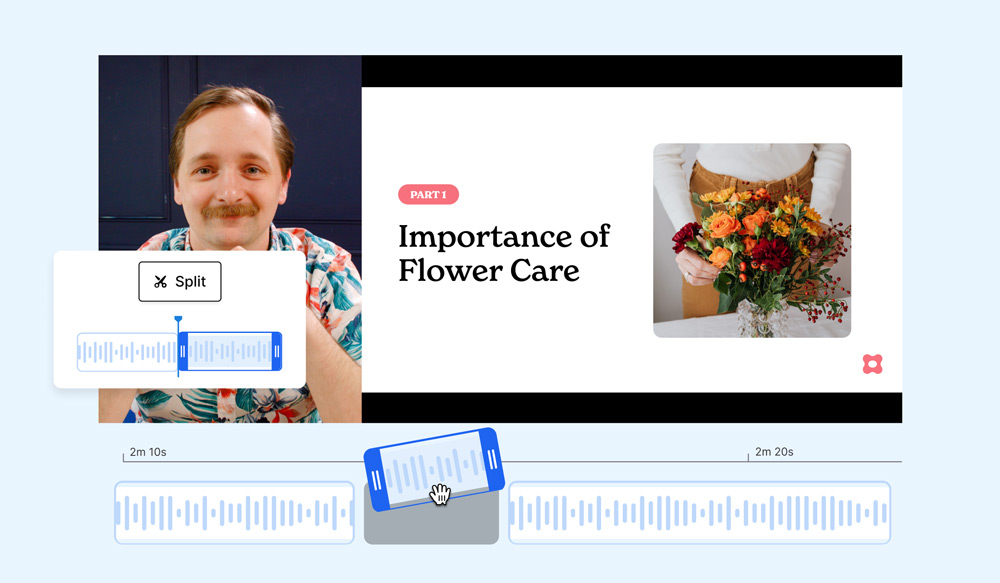Click the 2m 10s mark on the timeline ruler

point(148,452)
